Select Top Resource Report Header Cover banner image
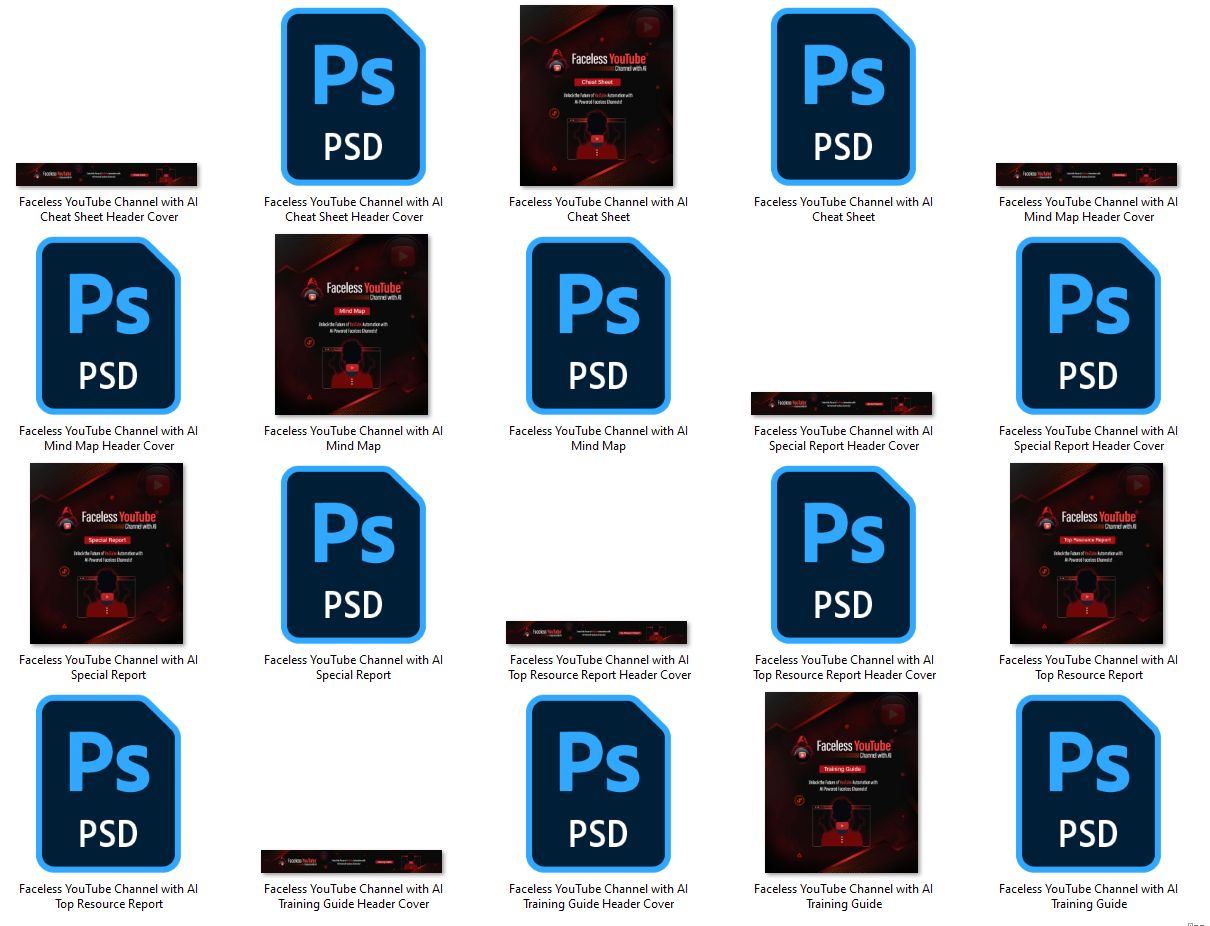The width and height of the screenshot is (1210, 926). click(x=597, y=633)
